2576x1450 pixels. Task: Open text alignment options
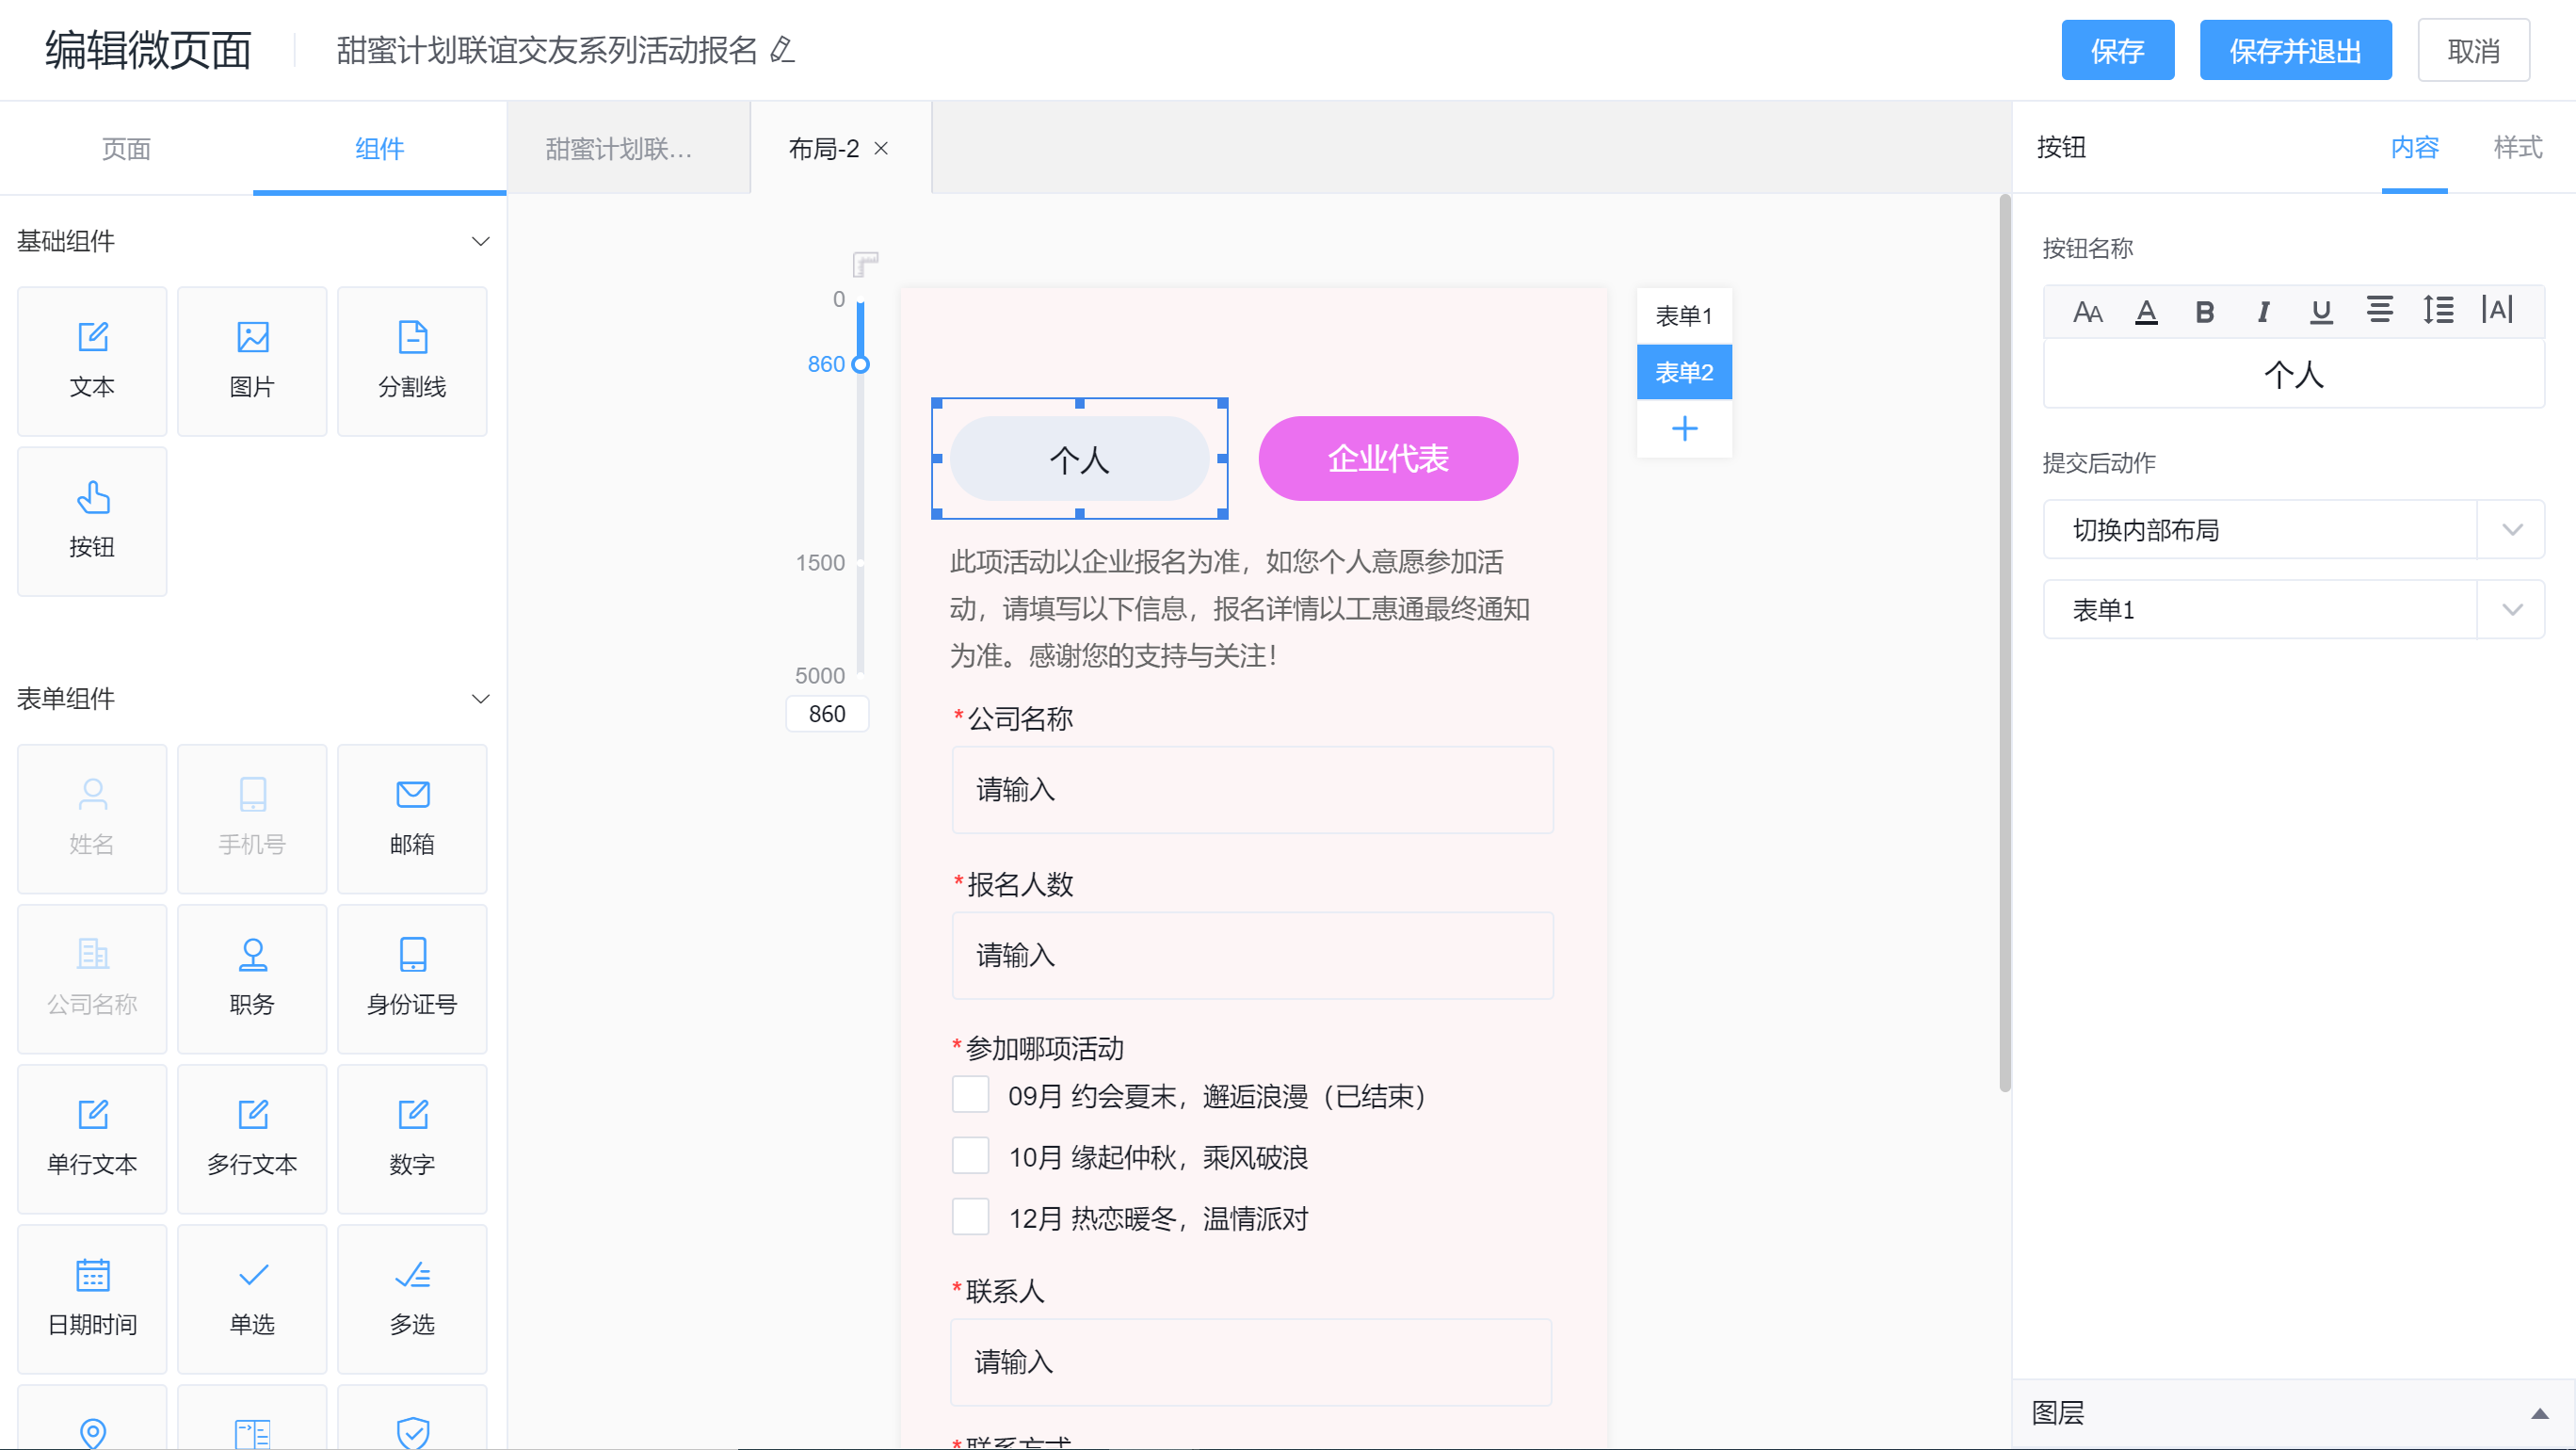[2380, 310]
